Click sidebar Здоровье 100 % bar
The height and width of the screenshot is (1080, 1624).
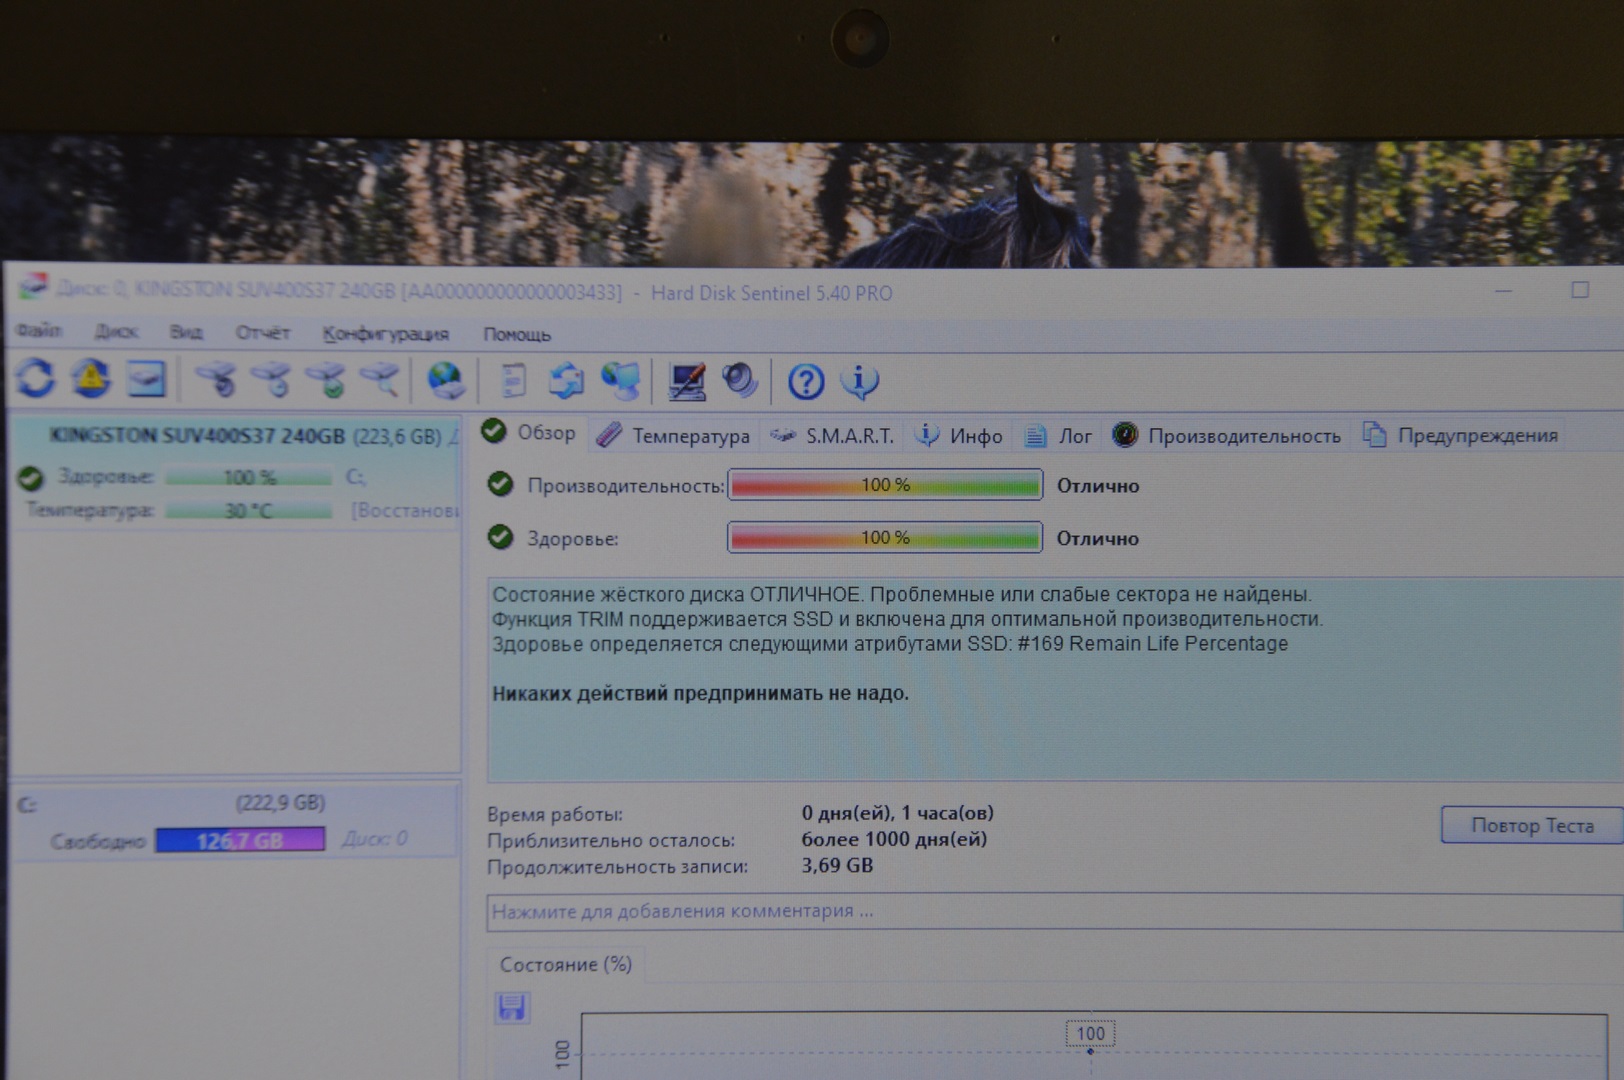(x=249, y=478)
